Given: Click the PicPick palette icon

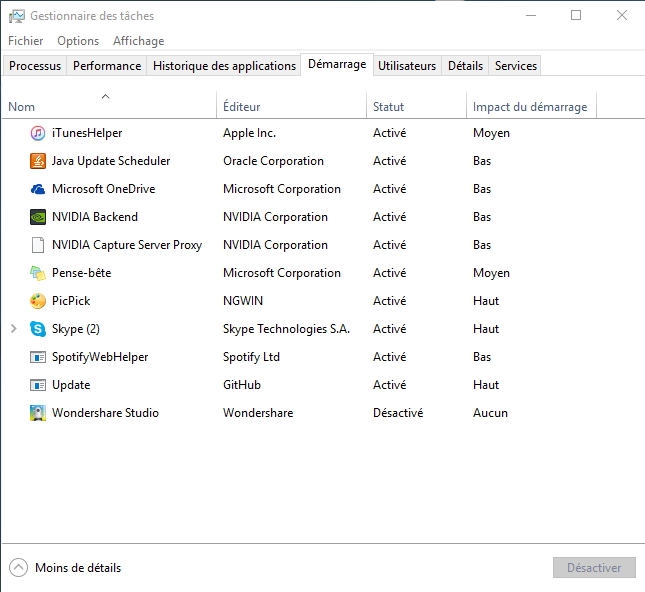Looking at the screenshot, I should (38, 301).
